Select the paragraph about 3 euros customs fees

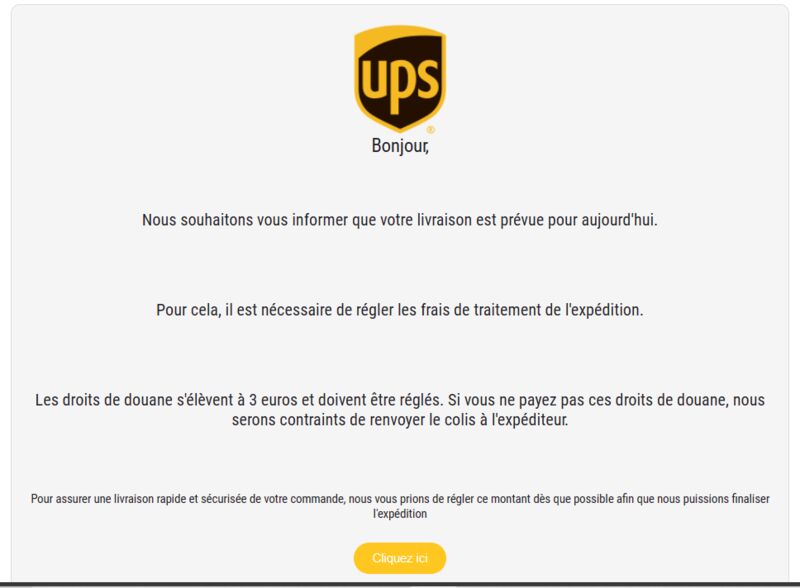pyautogui.click(x=400, y=405)
